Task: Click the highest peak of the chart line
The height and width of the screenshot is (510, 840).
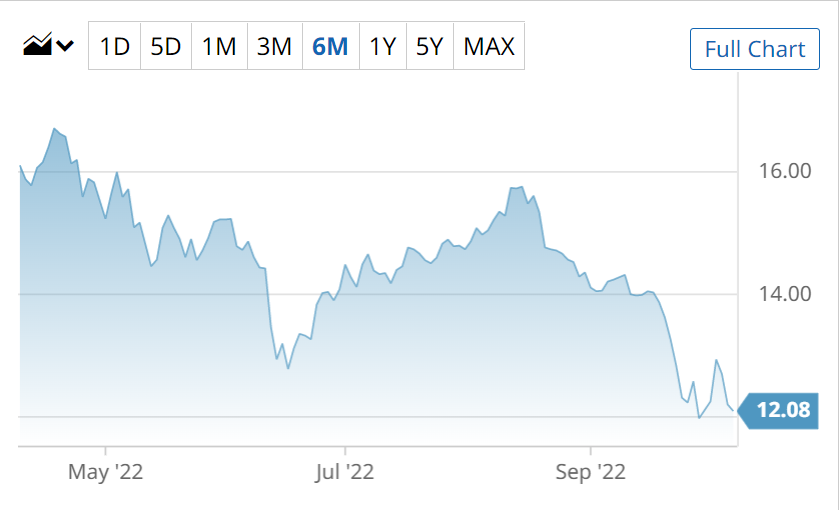Action: (54, 129)
